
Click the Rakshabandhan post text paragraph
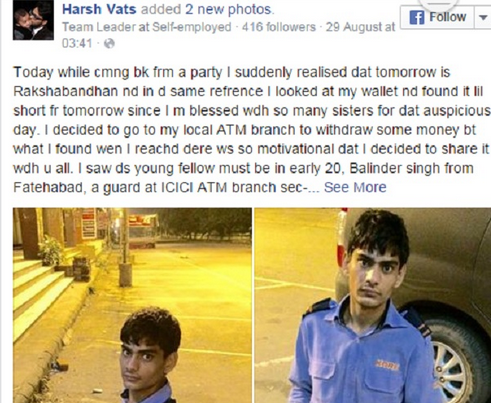pyautogui.click(x=252, y=130)
